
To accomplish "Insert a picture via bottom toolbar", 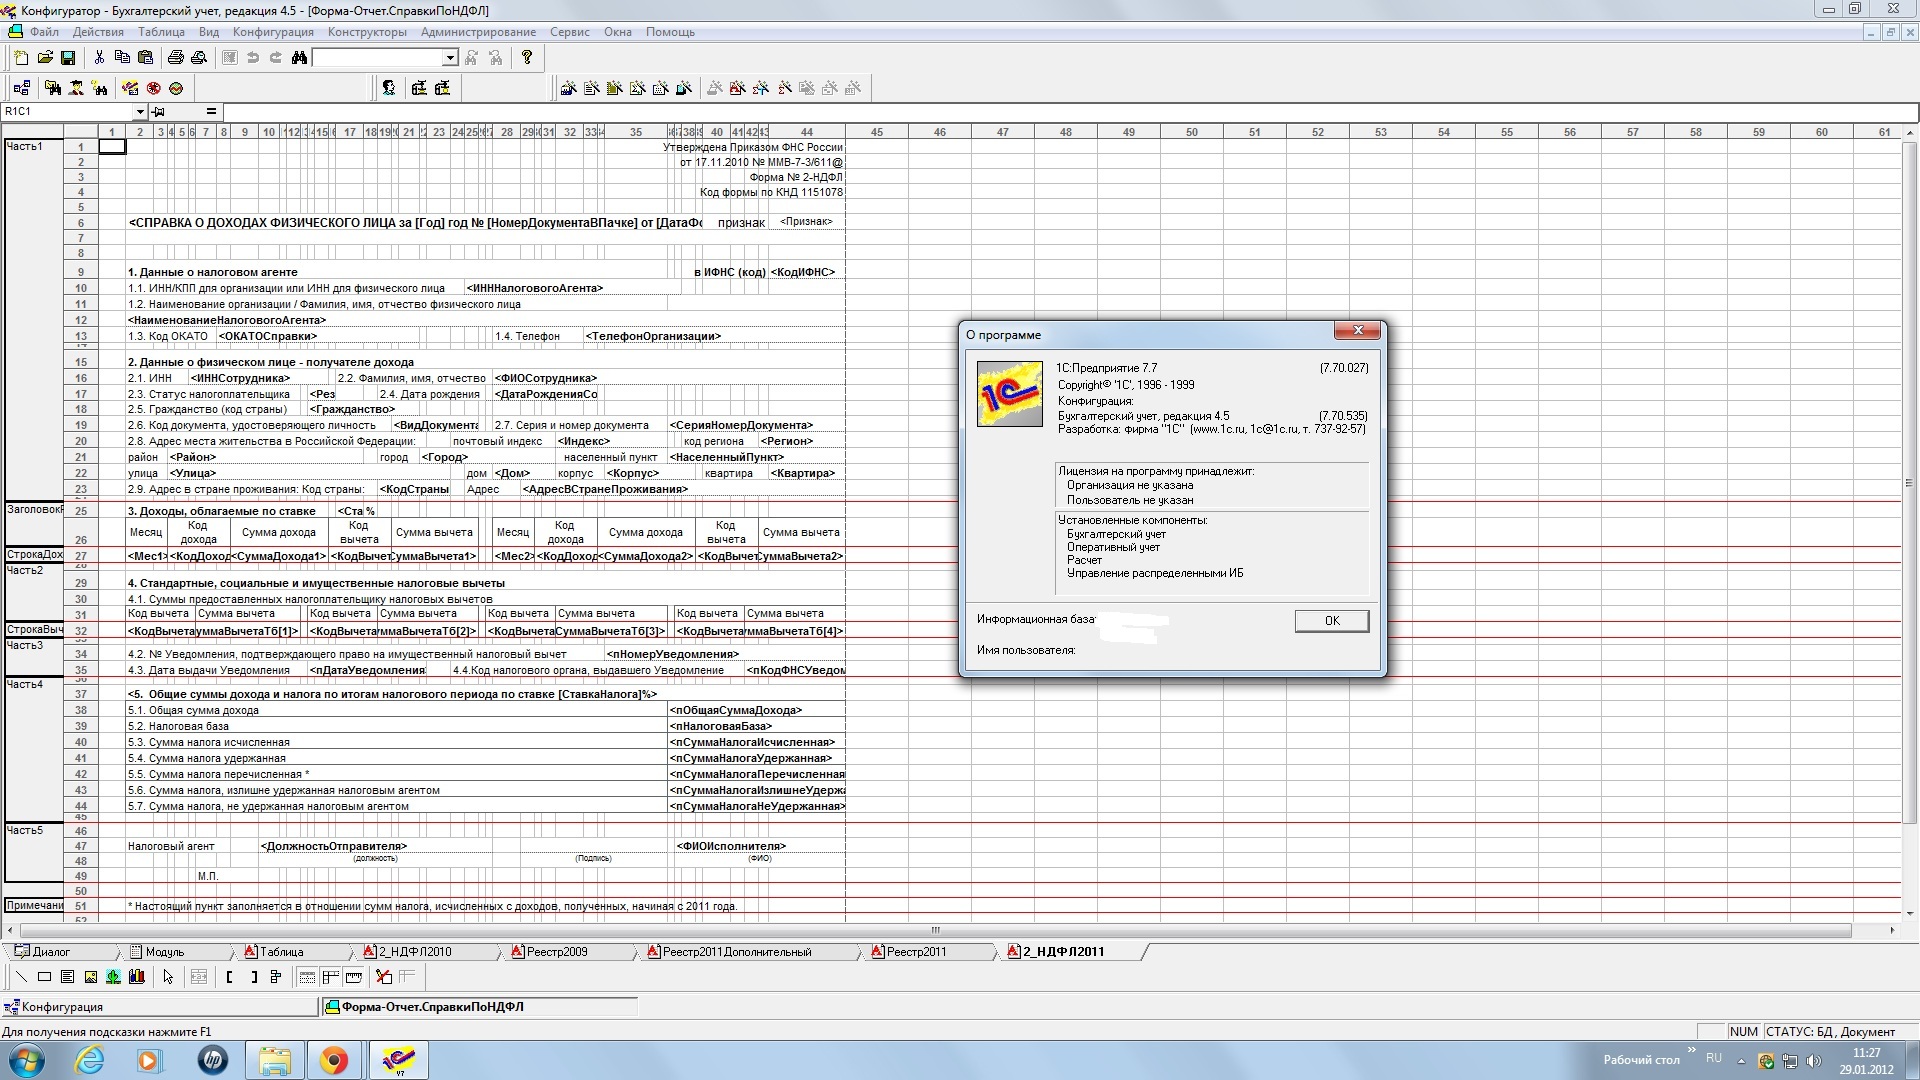I will click(x=90, y=977).
